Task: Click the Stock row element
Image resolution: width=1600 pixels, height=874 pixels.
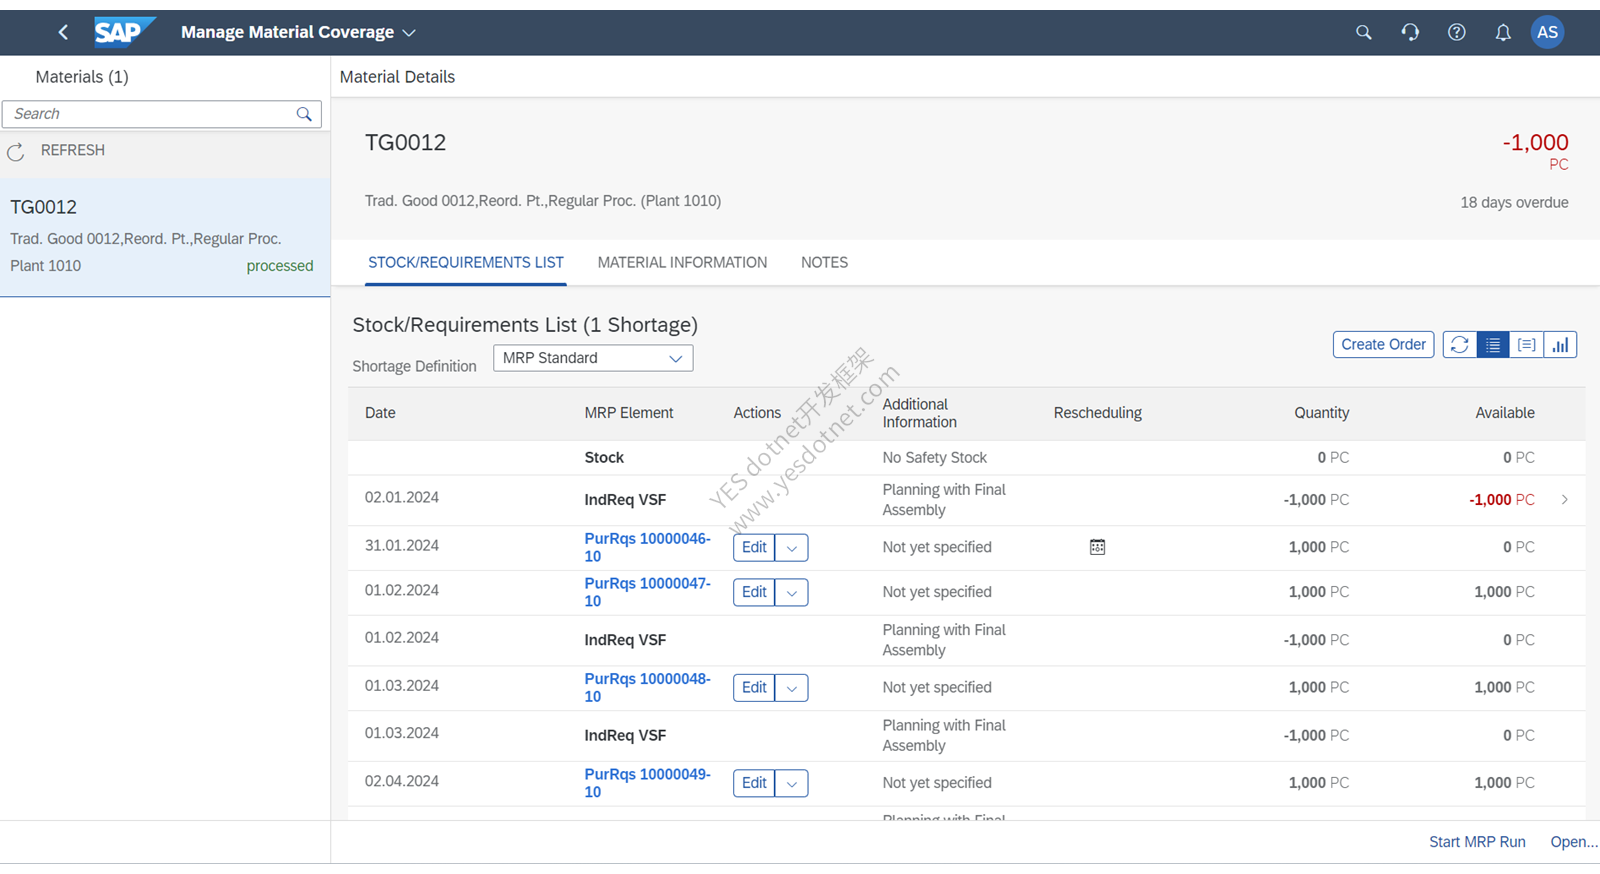Action: tap(604, 458)
